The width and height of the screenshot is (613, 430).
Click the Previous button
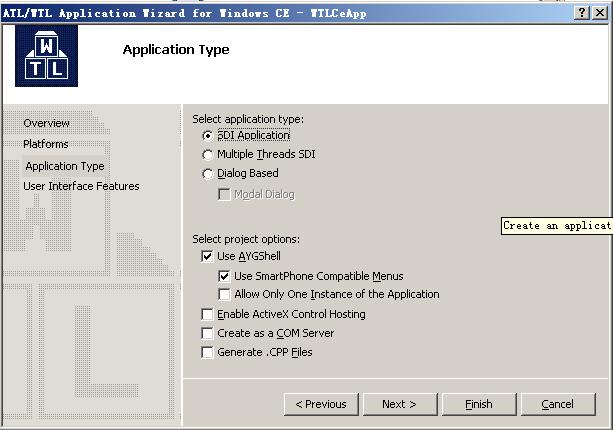[x=321, y=404]
